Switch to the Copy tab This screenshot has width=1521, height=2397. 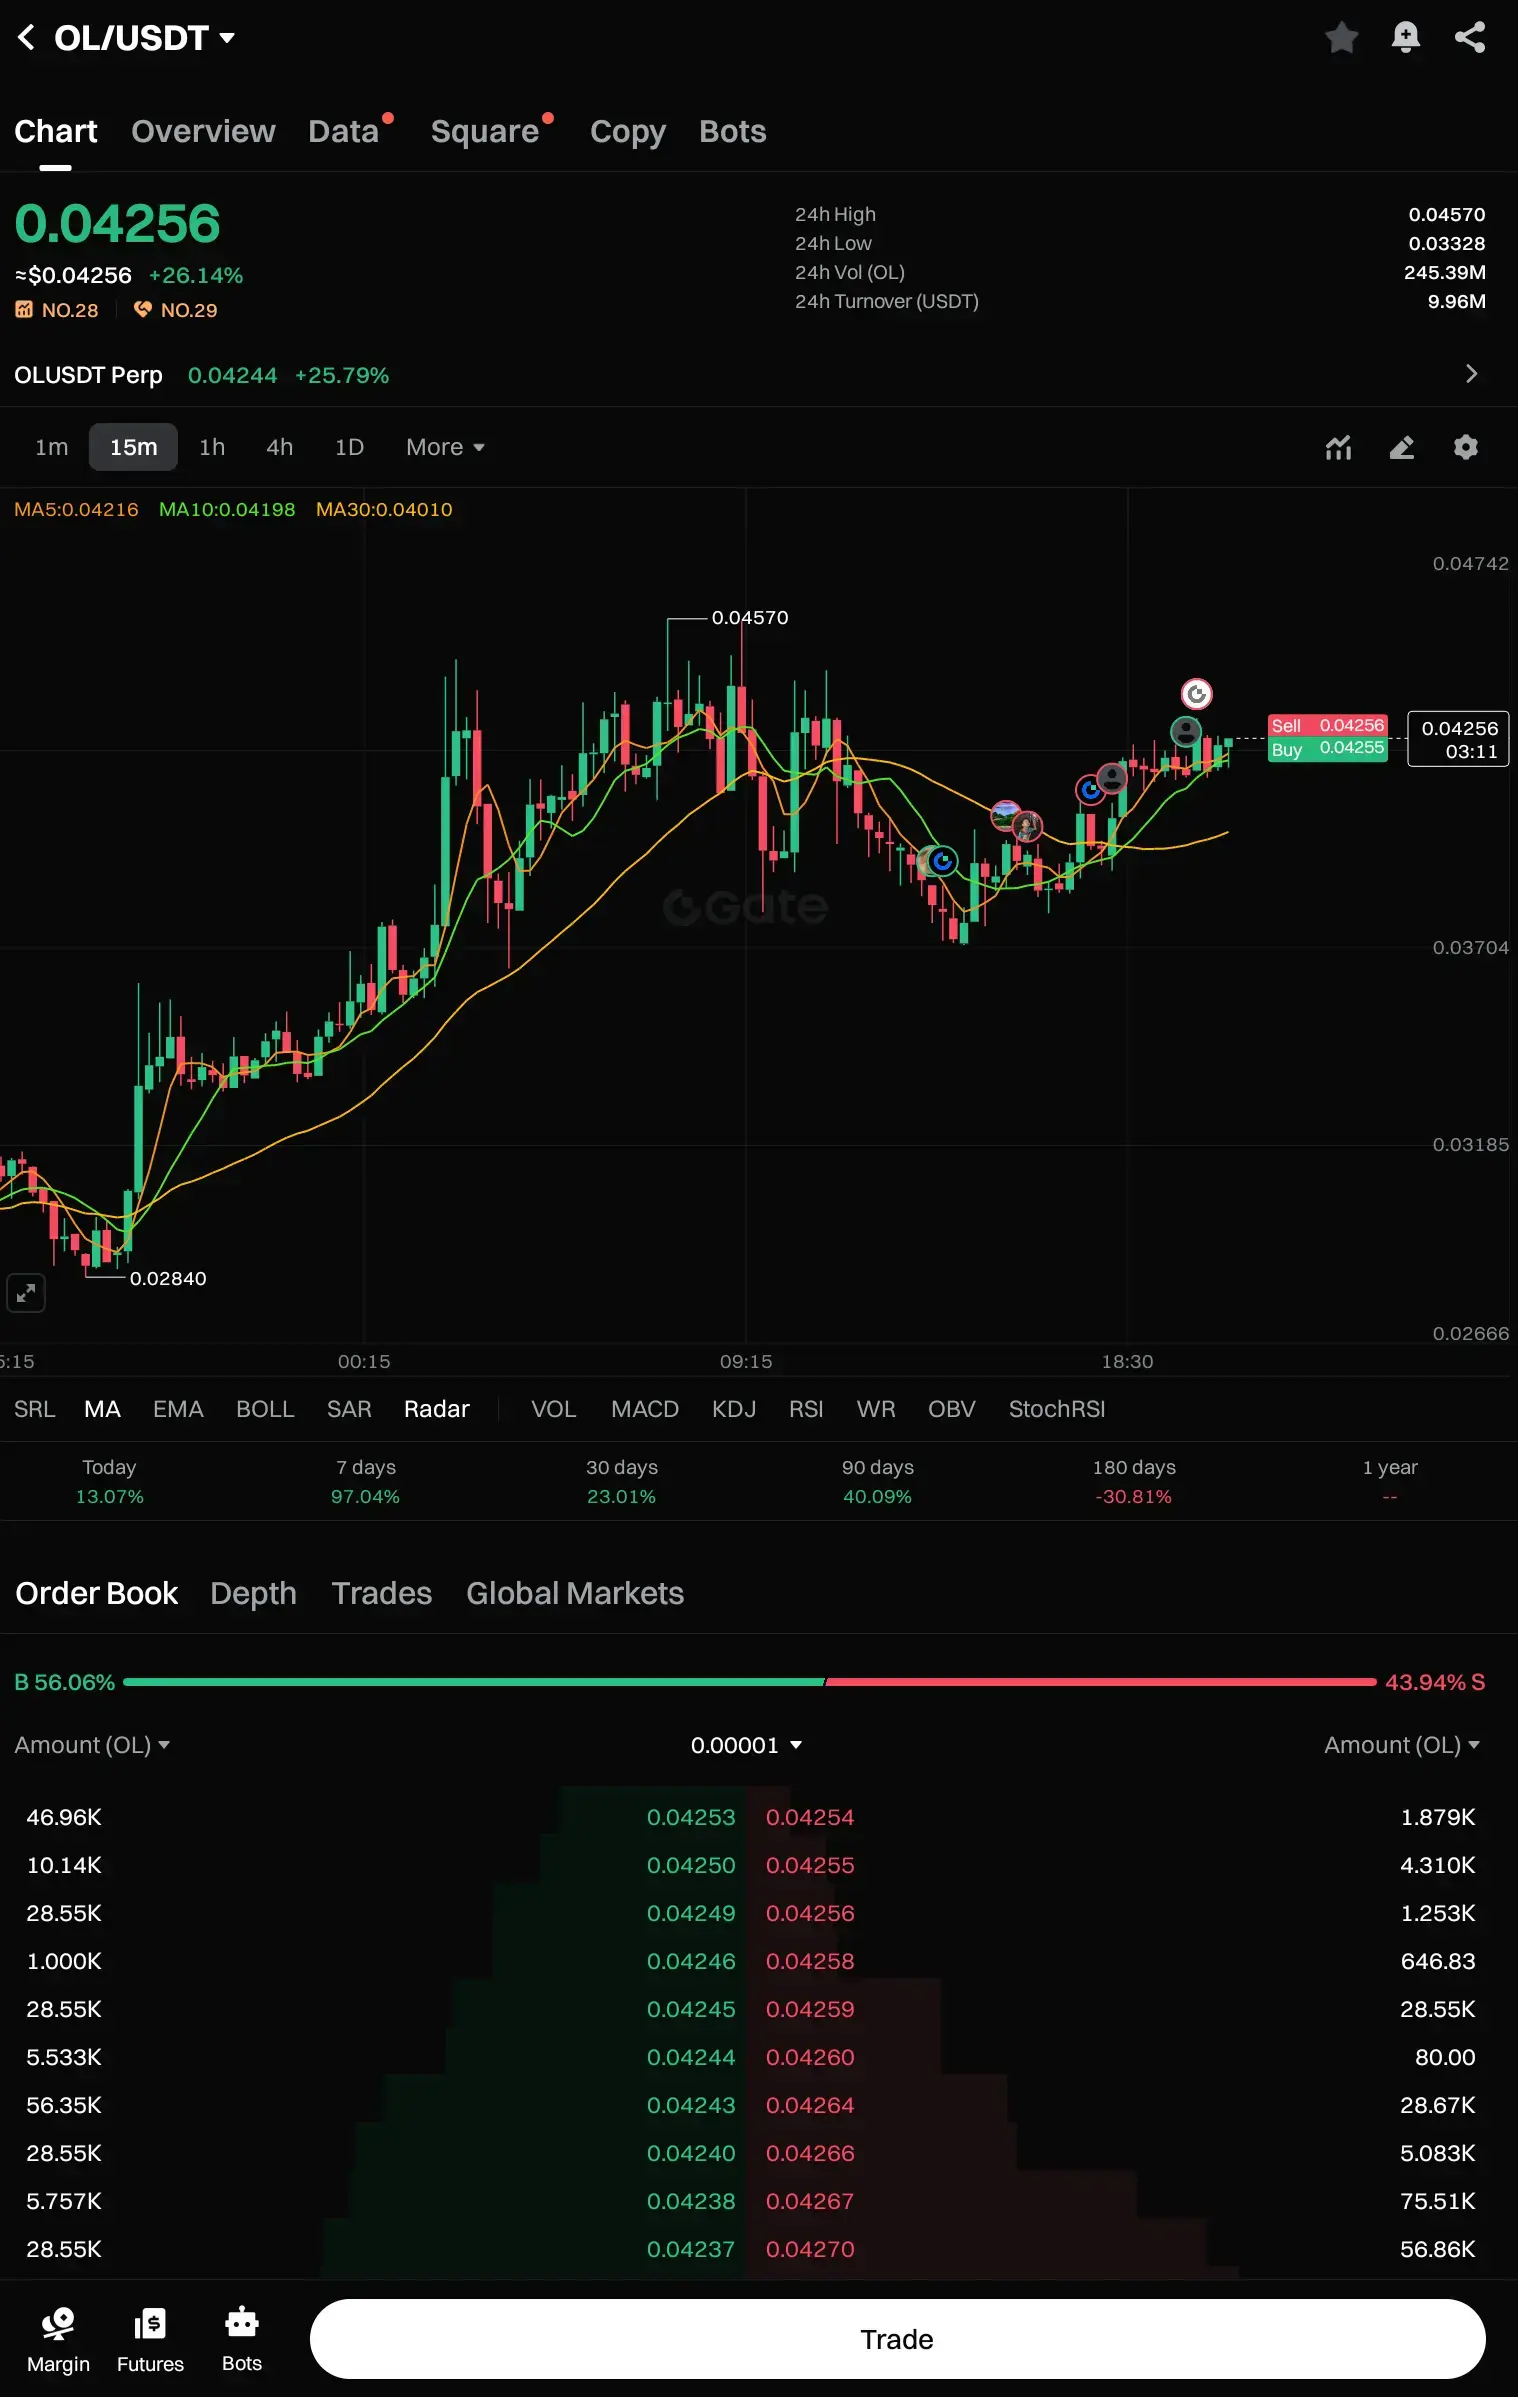628,131
